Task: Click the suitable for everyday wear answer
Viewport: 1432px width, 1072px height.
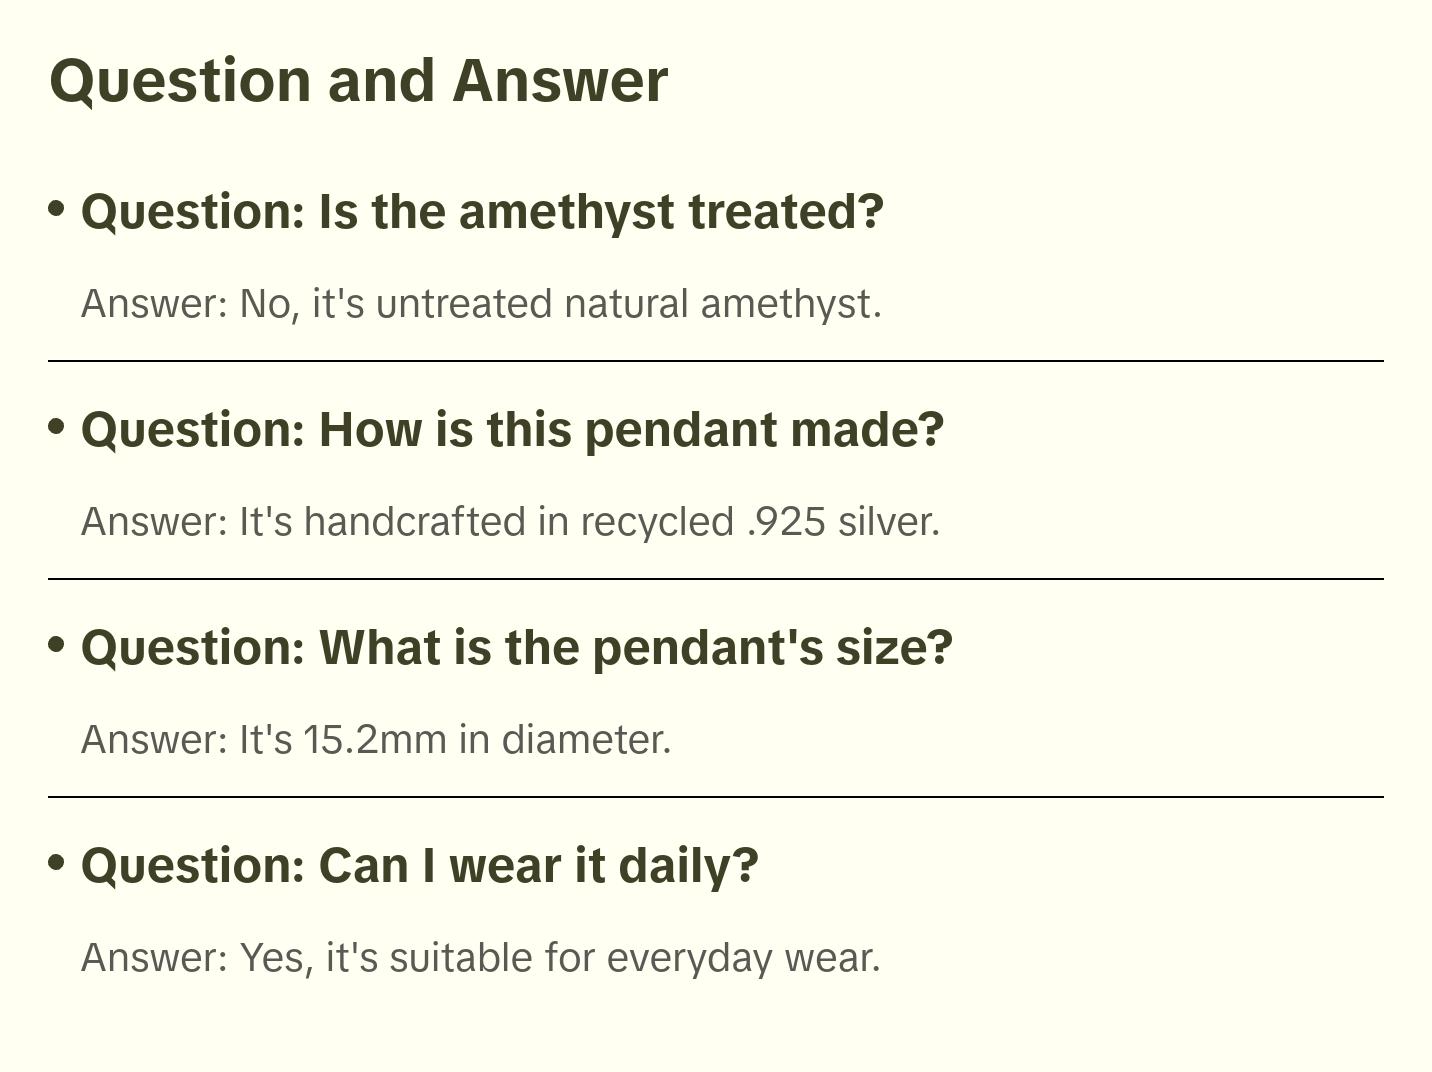Action: (480, 958)
